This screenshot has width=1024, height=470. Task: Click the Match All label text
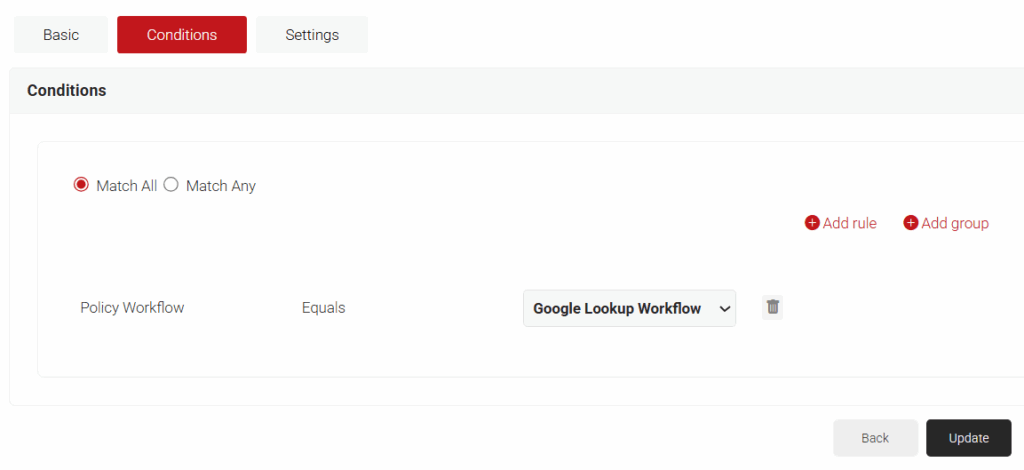tap(126, 186)
